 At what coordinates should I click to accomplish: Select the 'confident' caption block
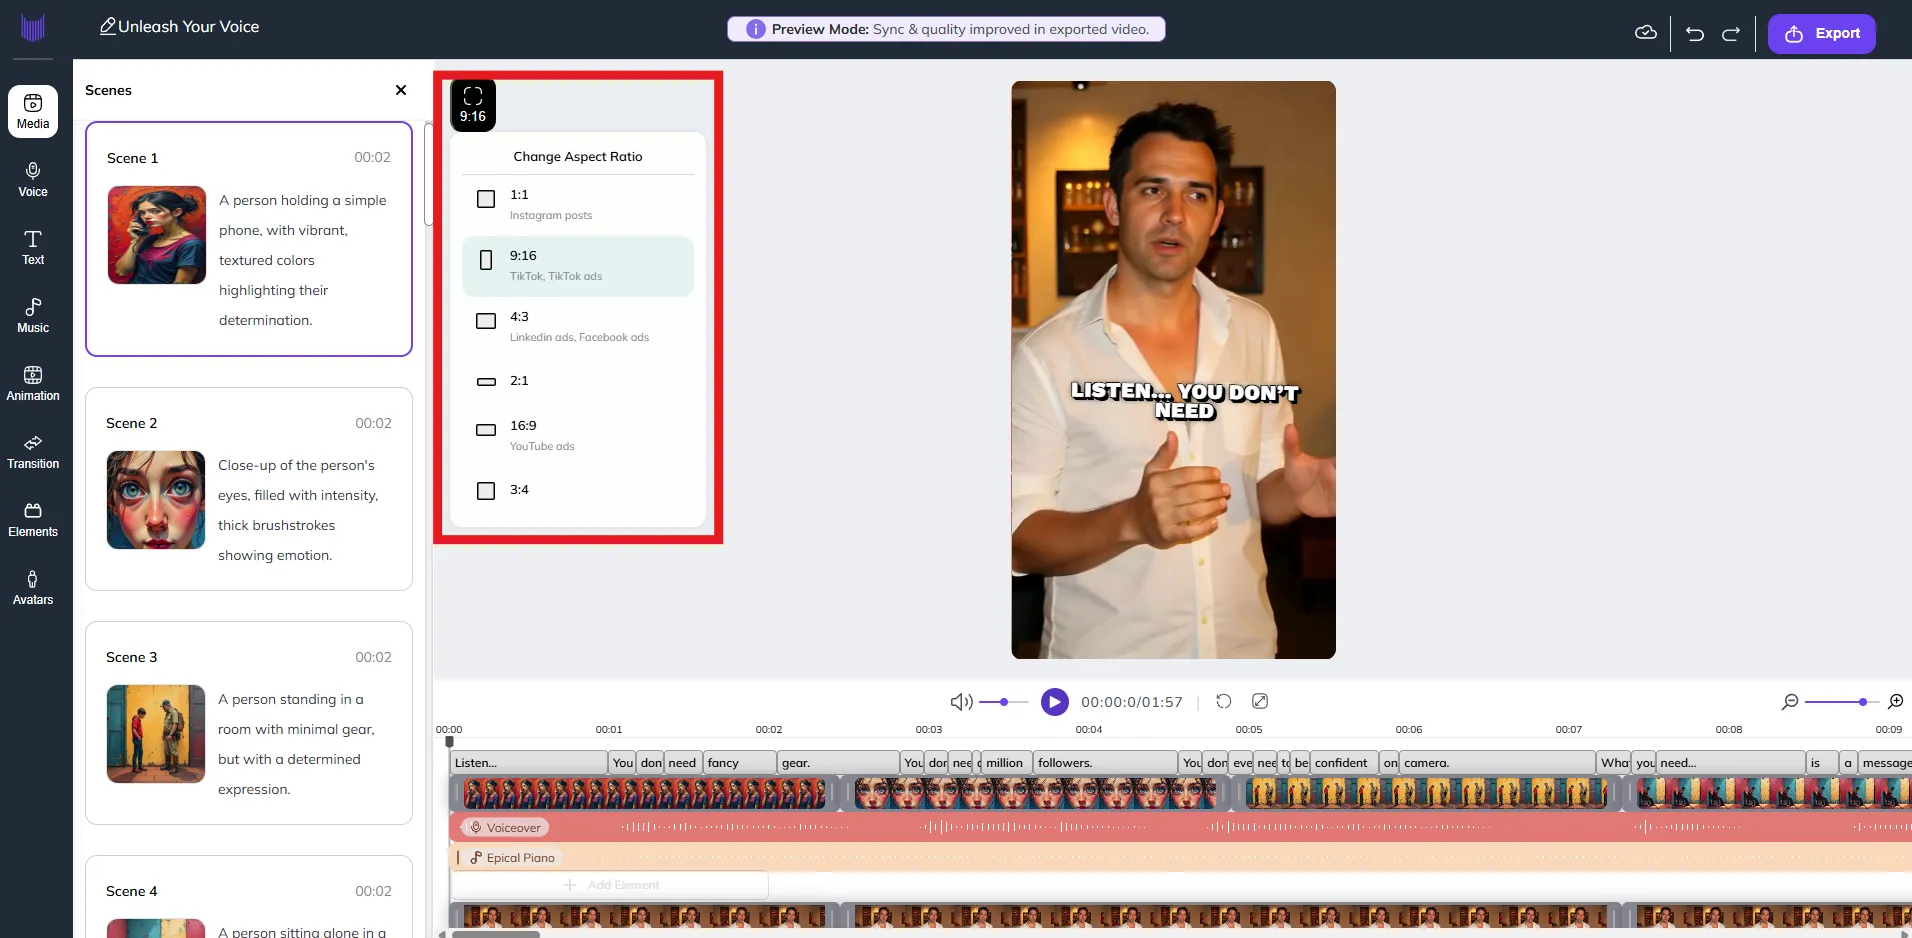(1344, 763)
